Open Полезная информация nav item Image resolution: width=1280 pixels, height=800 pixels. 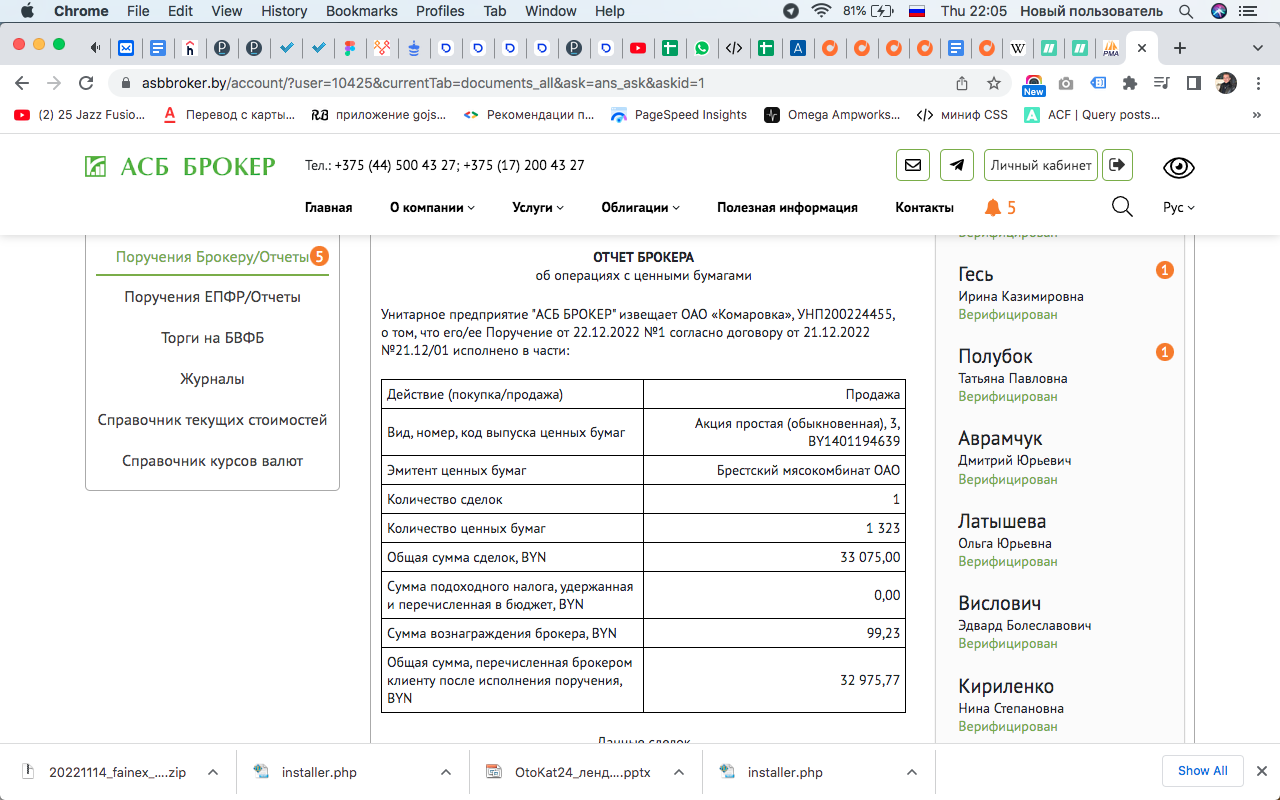(787, 208)
